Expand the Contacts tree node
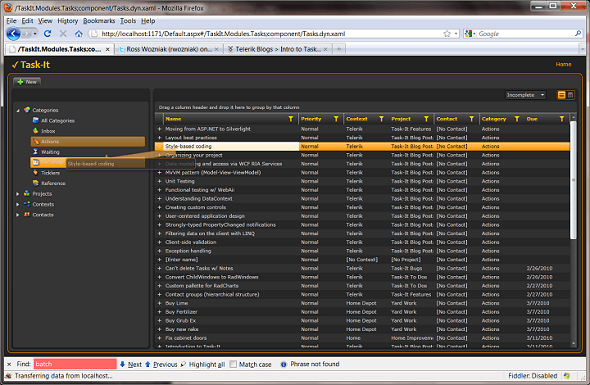Viewport: 590px width, 385px height. pyautogui.click(x=18, y=215)
